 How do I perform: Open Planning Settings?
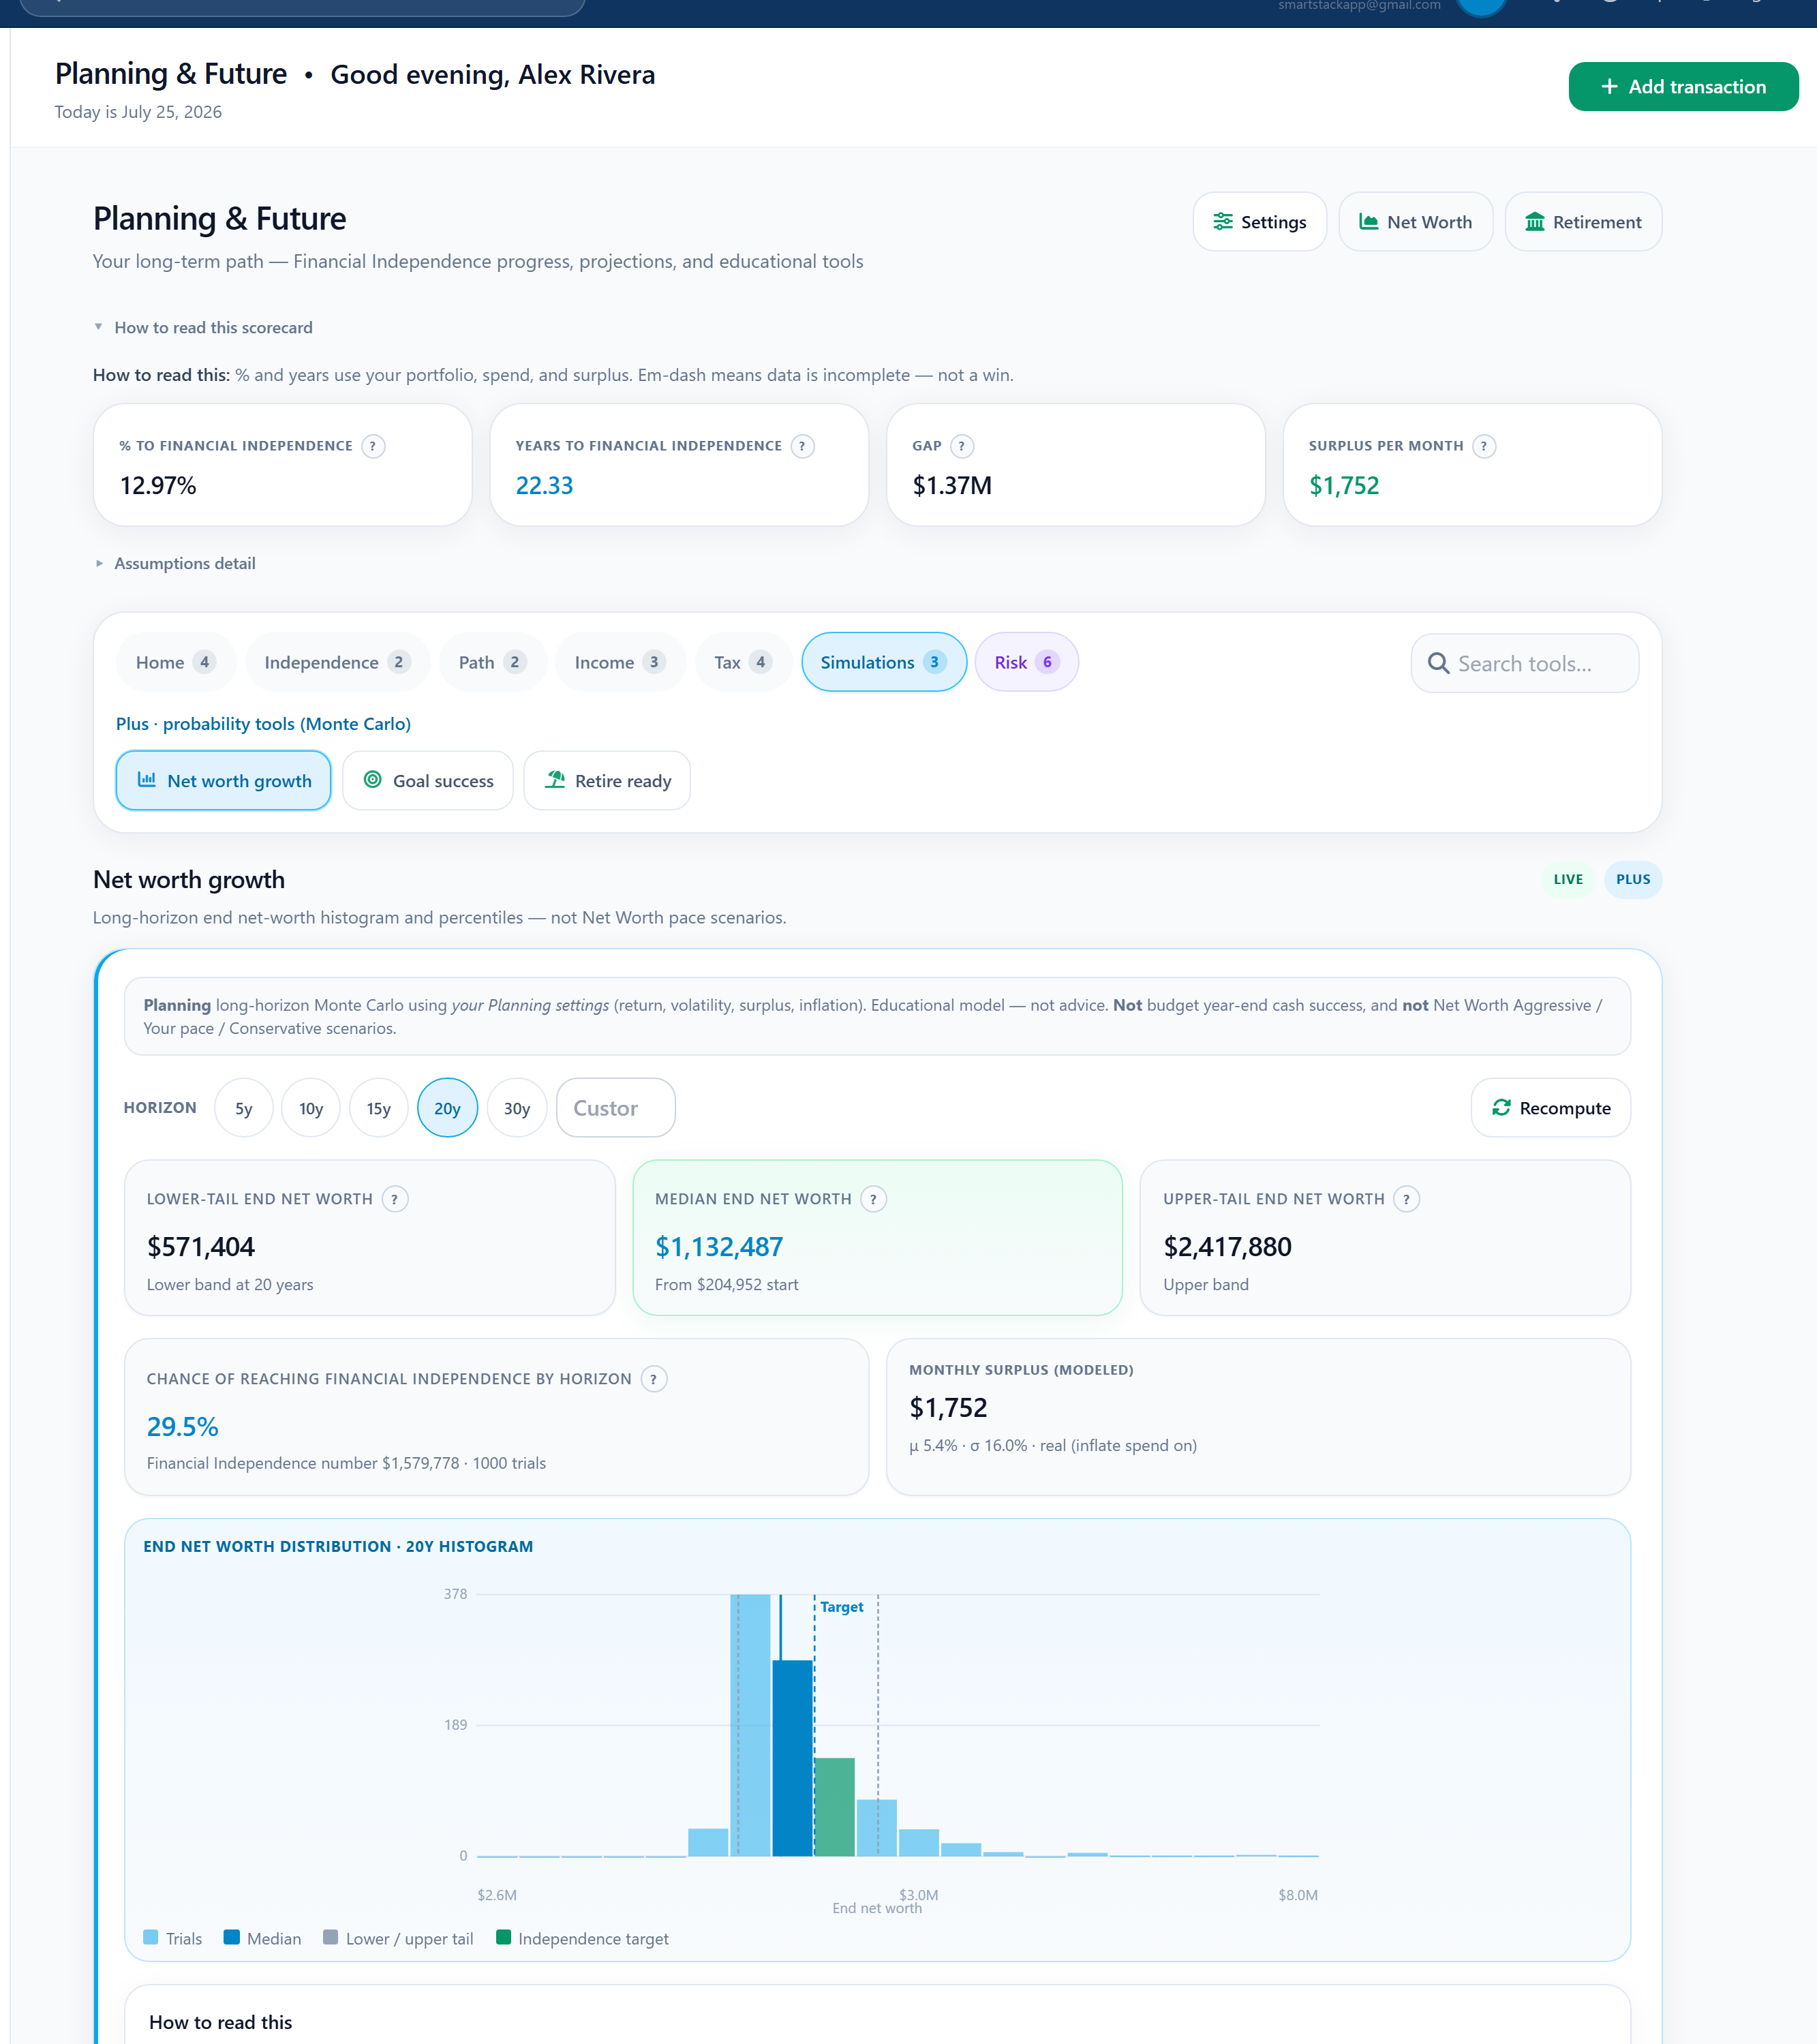1259,222
